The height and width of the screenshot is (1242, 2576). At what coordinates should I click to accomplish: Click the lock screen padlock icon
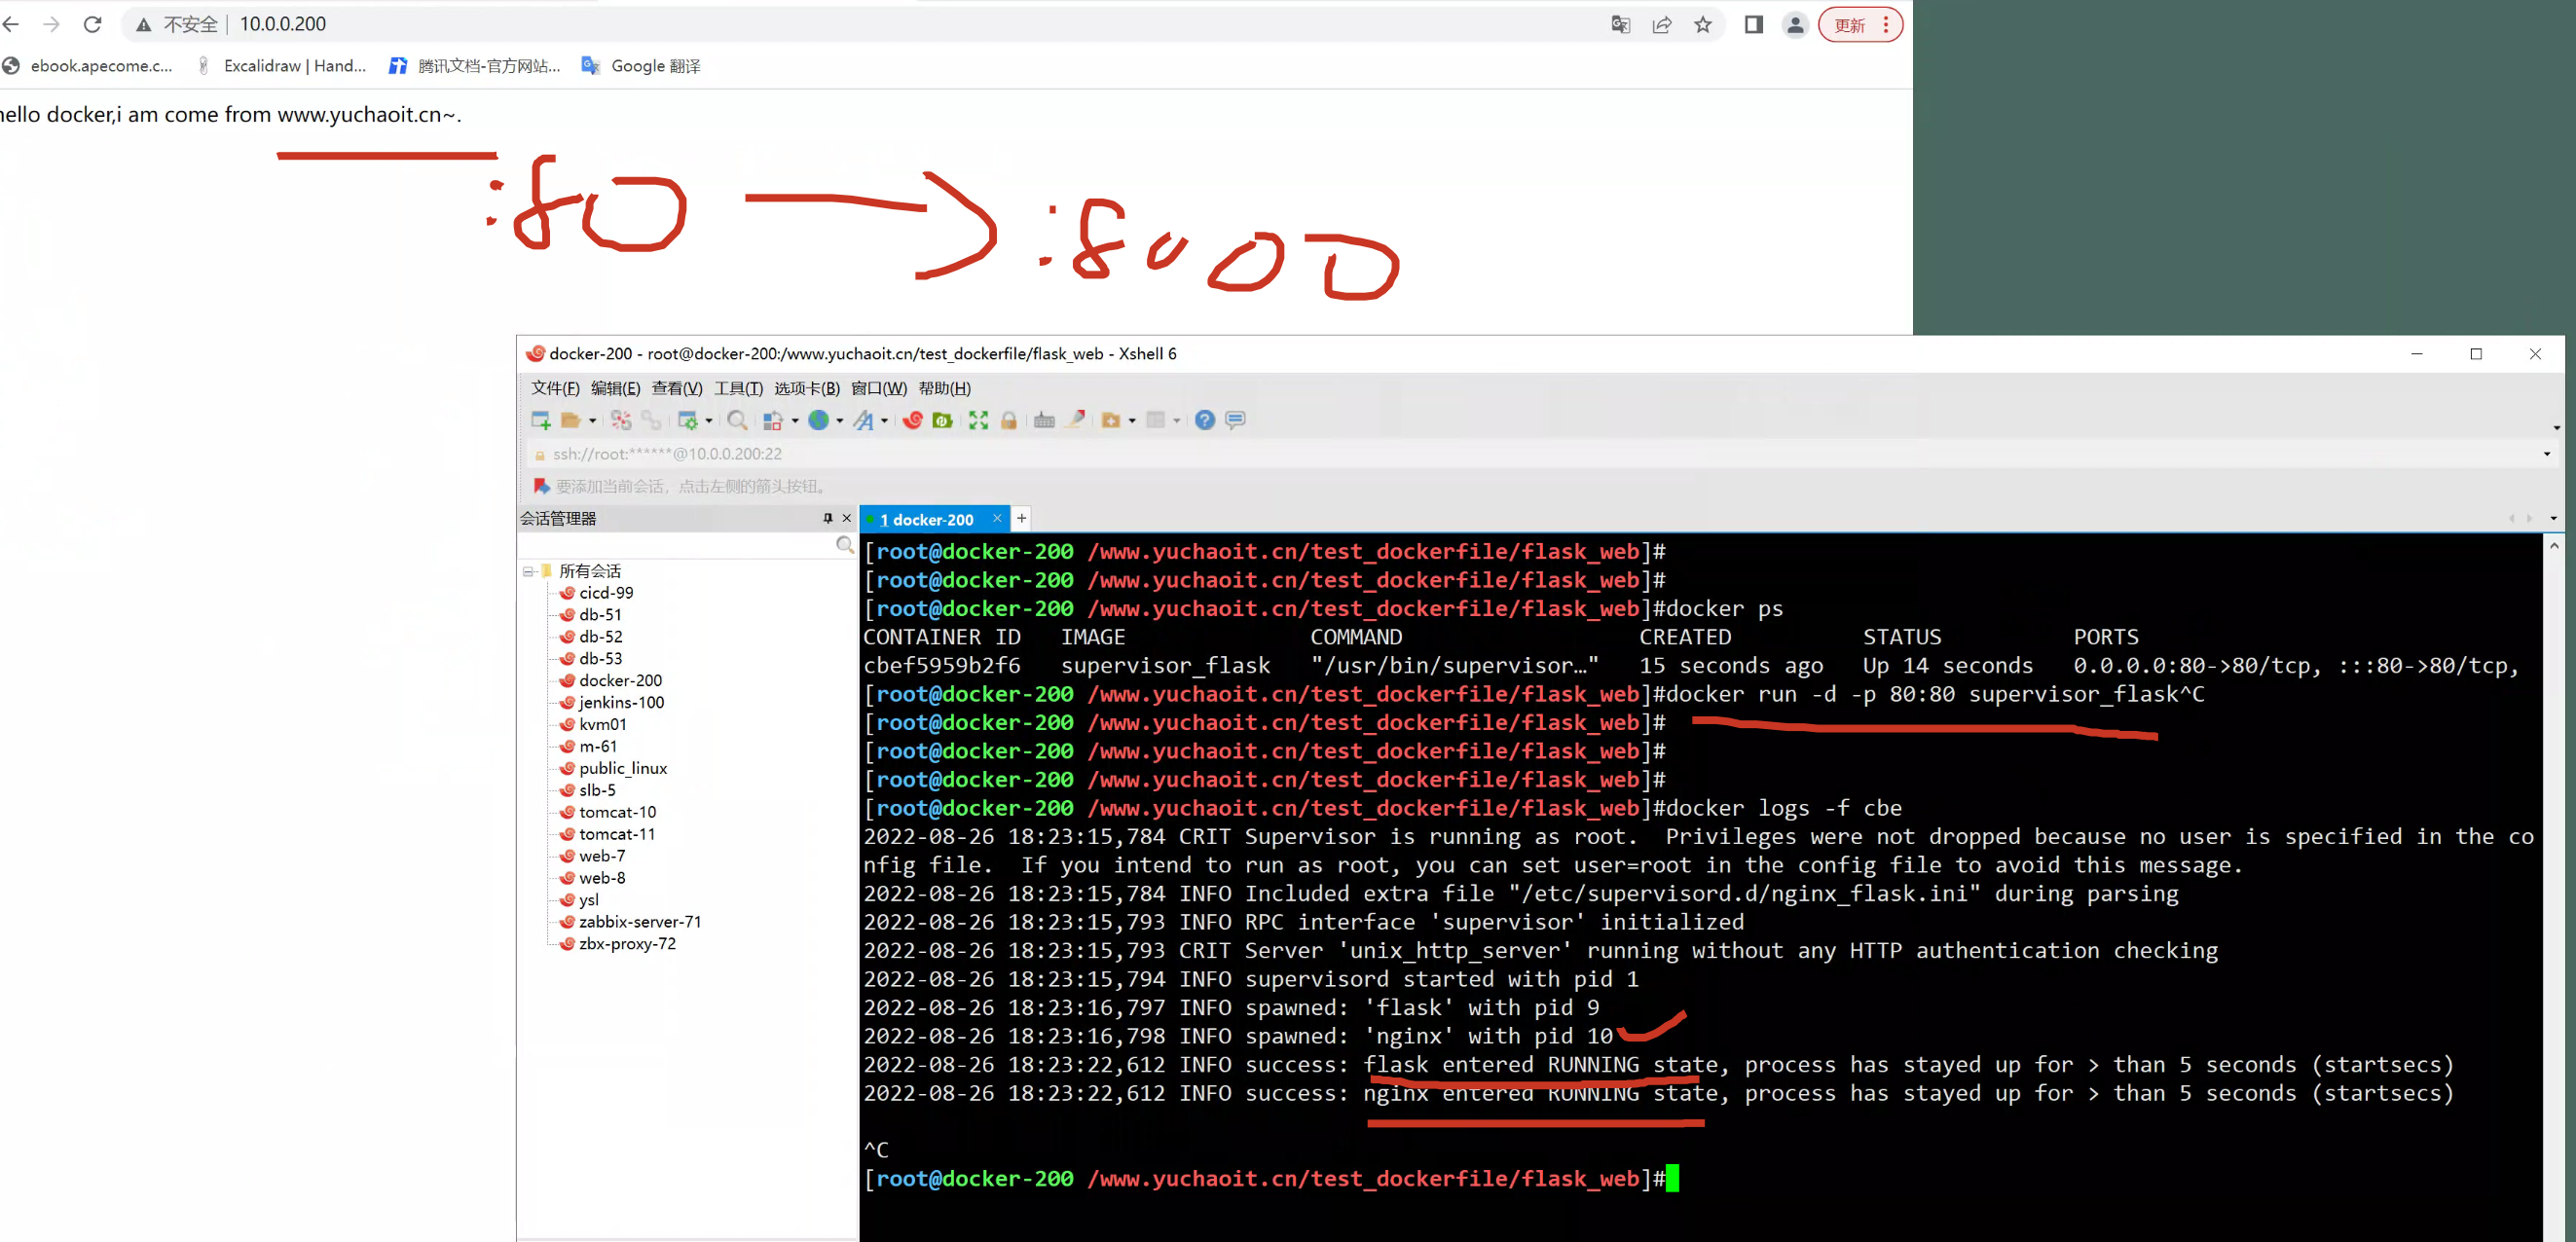click(x=1009, y=420)
